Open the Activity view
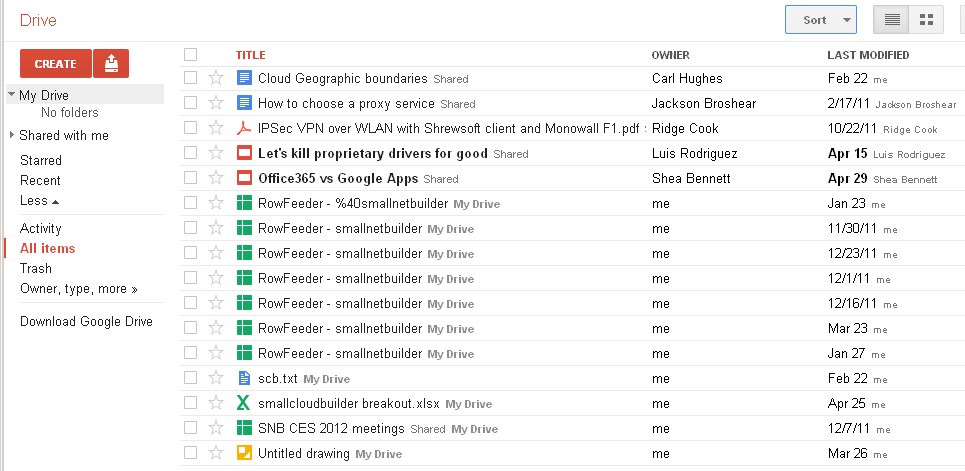Image resolution: width=965 pixels, height=471 pixels. click(x=41, y=228)
